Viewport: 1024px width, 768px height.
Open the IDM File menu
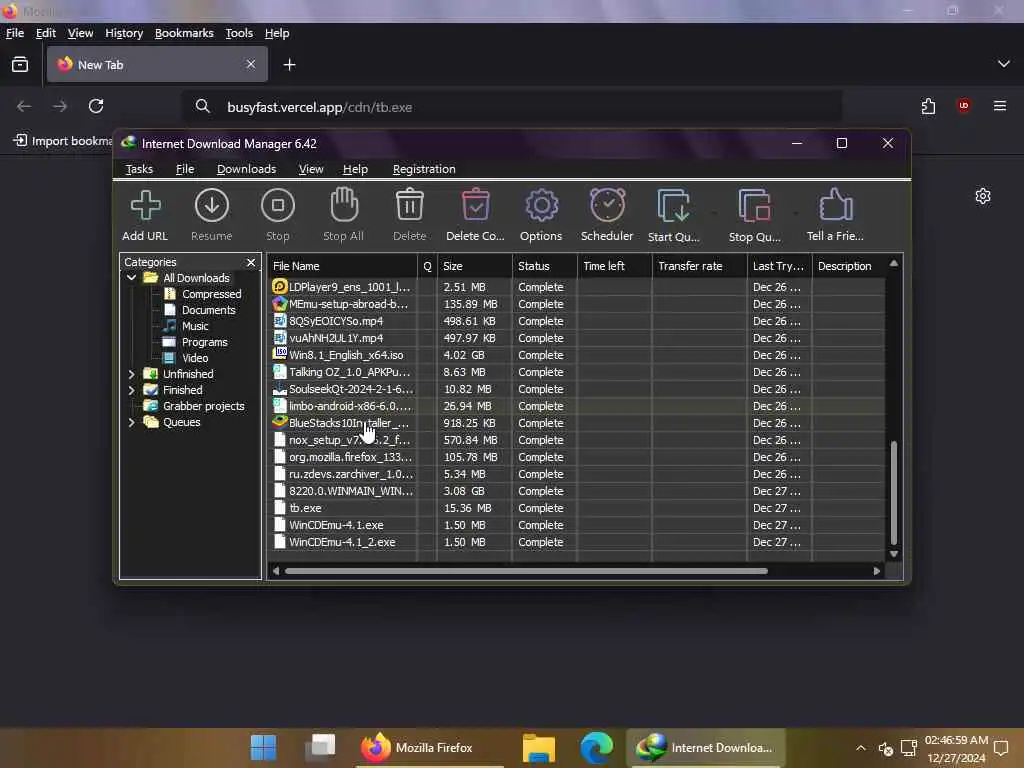(x=185, y=169)
